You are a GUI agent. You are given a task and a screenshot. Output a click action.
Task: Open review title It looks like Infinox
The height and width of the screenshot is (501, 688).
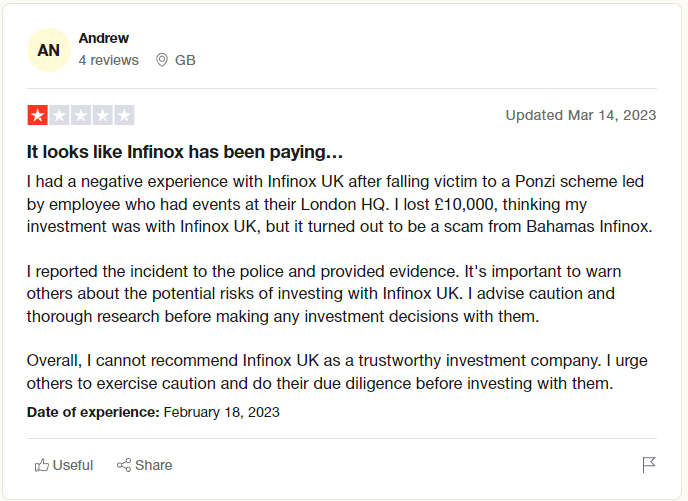[185, 152]
